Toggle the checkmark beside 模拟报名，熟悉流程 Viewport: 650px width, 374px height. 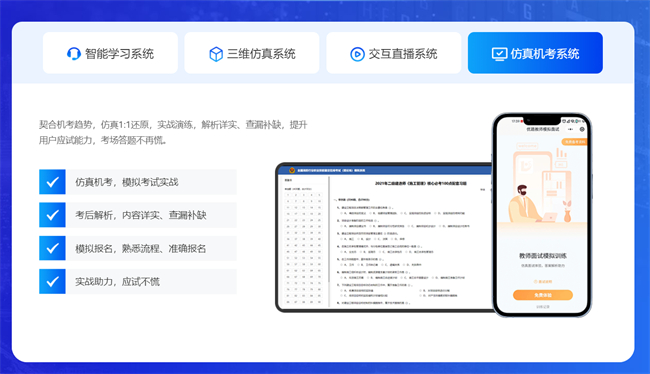tap(52, 248)
